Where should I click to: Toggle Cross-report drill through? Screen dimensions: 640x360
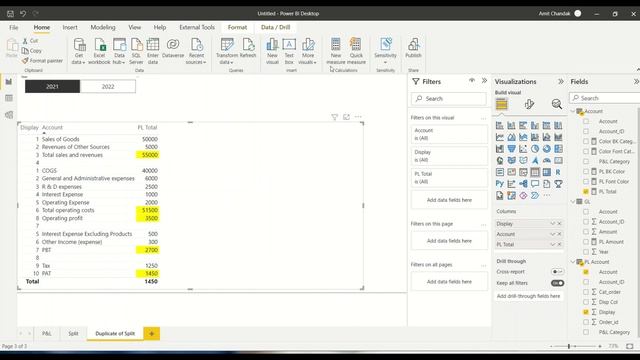click(557, 272)
